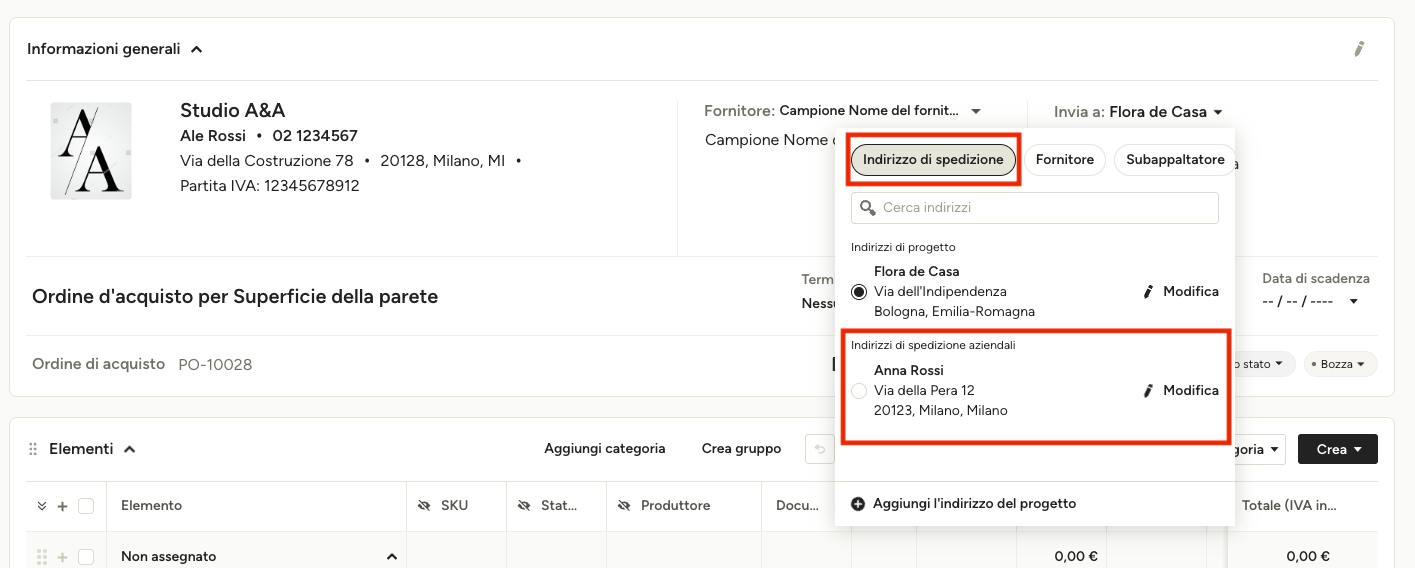Click the magnifier icon in address search

pyautogui.click(x=868, y=207)
